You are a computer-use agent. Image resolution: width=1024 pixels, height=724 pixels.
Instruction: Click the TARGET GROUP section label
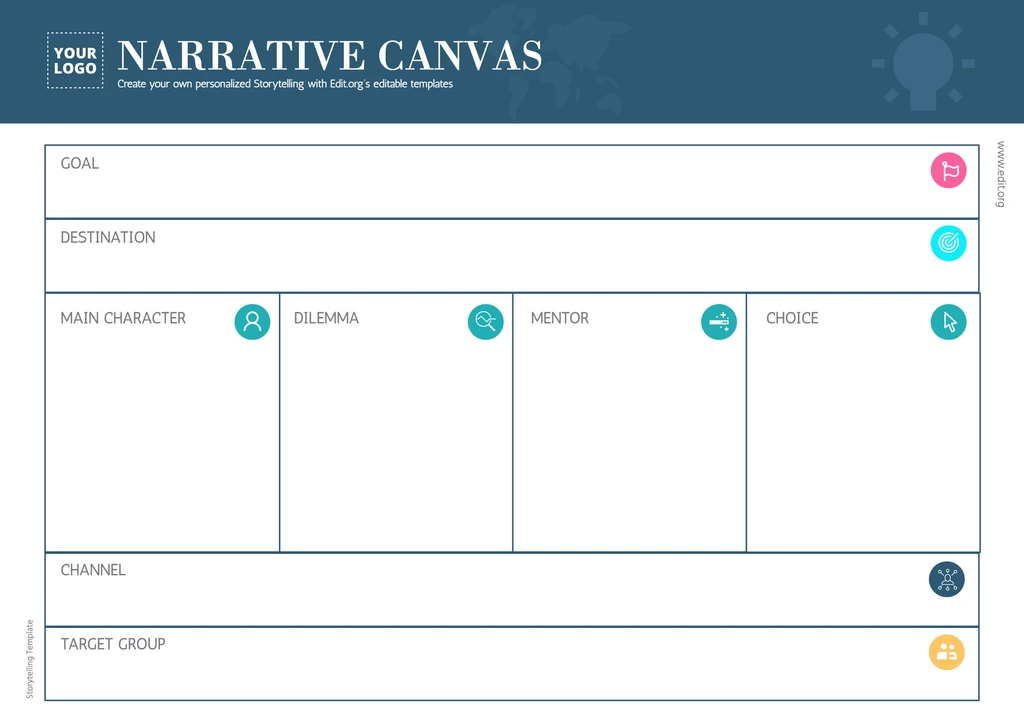tap(113, 644)
